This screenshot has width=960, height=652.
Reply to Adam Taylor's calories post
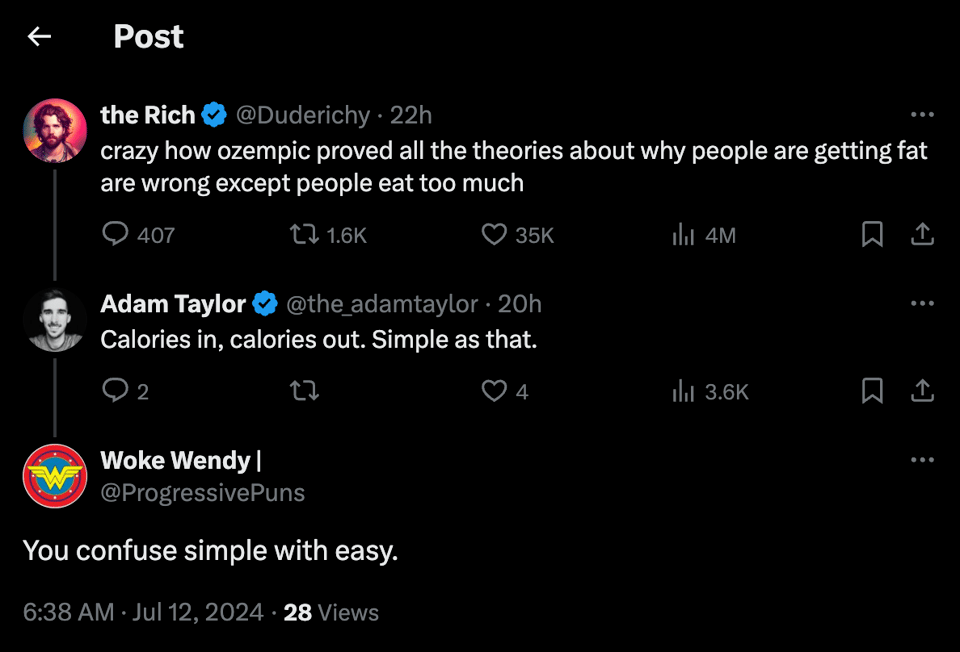pyautogui.click(x=117, y=390)
